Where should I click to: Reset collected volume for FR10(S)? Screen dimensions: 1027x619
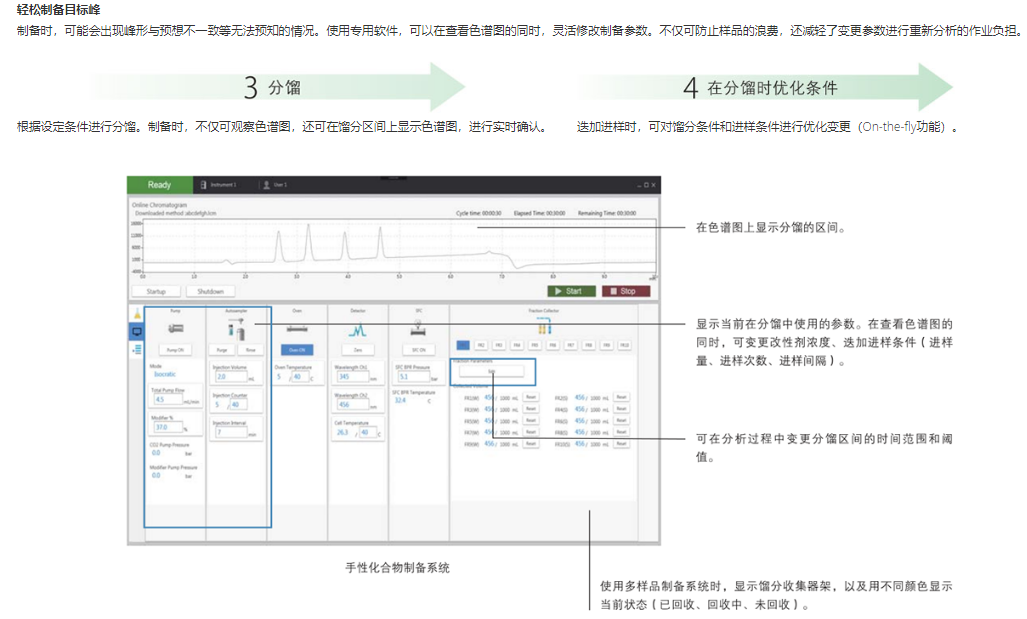[622, 444]
